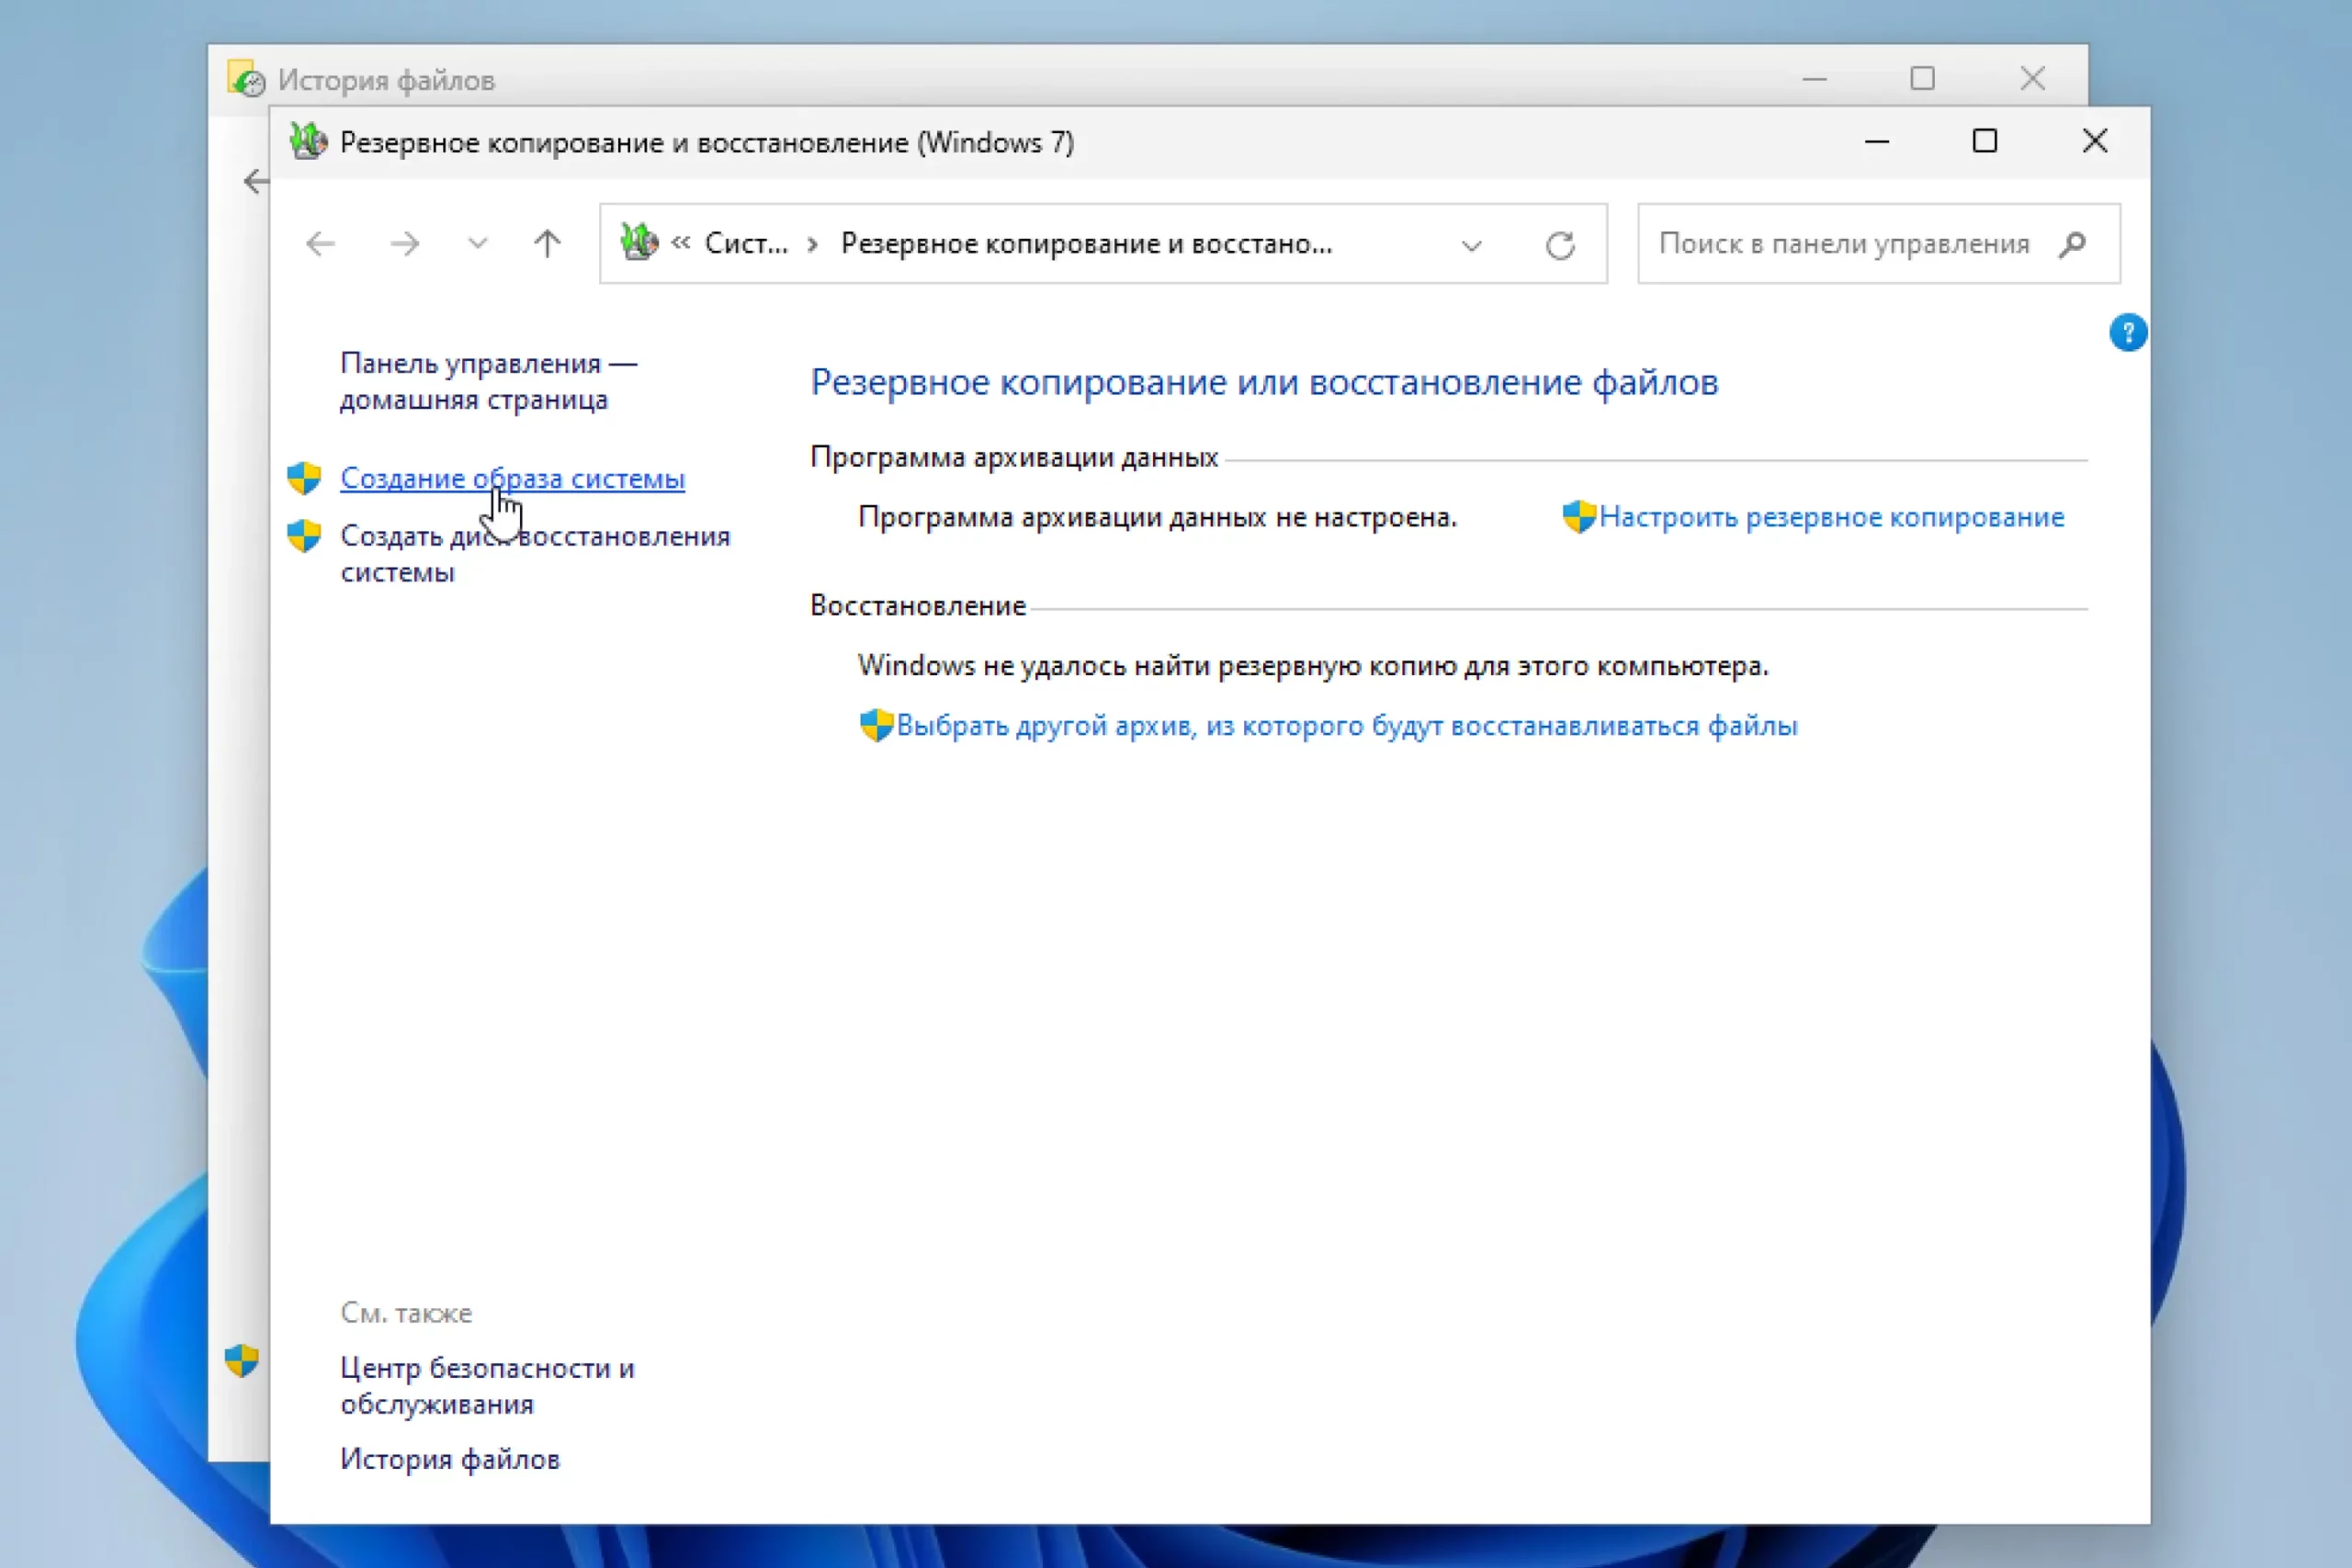Click the blue help question mark icon
Image resolution: width=2352 pixels, height=1568 pixels.
(2127, 333)
